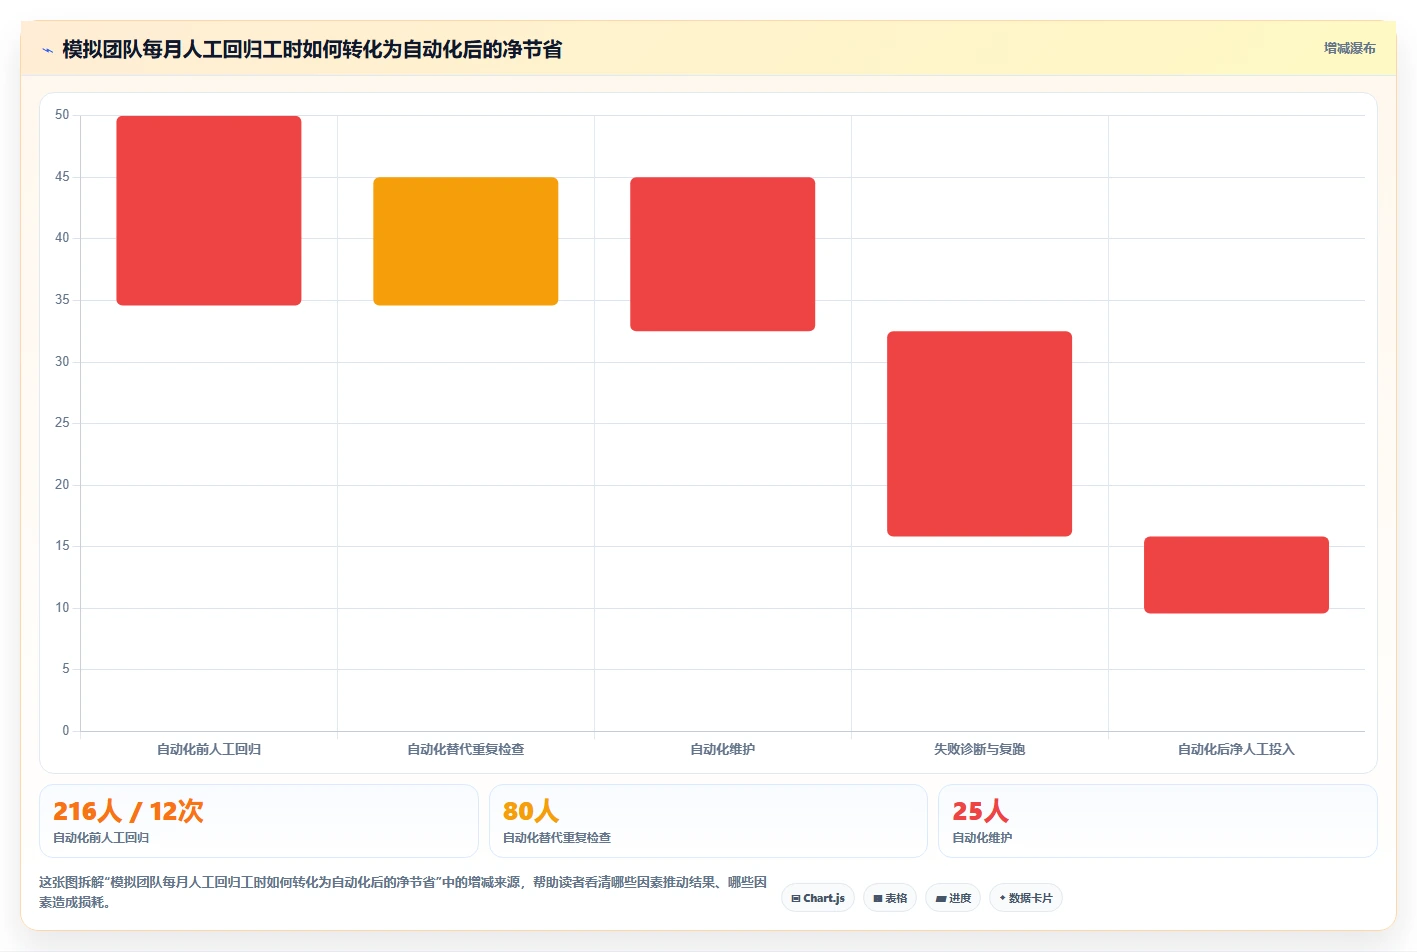1417x952 pixels.
Task: Click y-axis tick value 10
Action: click(x=62, y=608)
